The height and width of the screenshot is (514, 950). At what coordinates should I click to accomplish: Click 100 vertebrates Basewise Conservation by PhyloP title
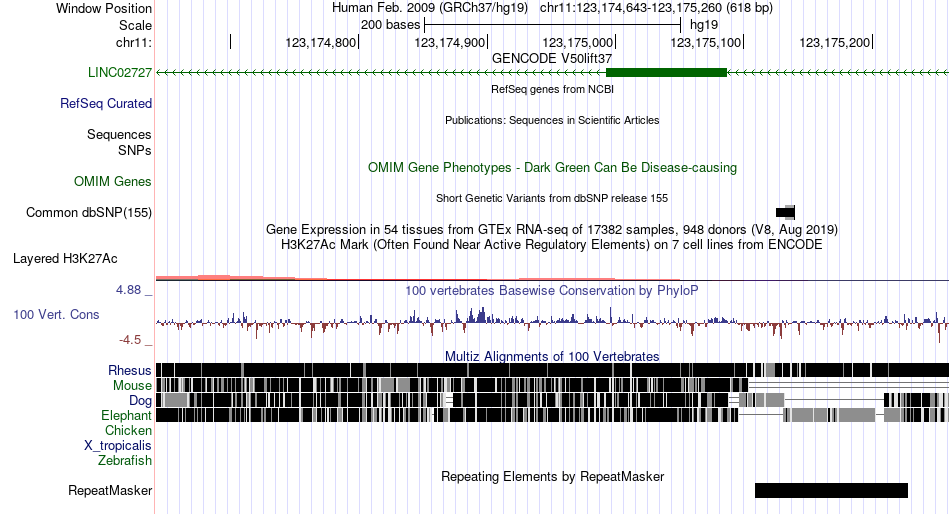(x=552, y=291)
